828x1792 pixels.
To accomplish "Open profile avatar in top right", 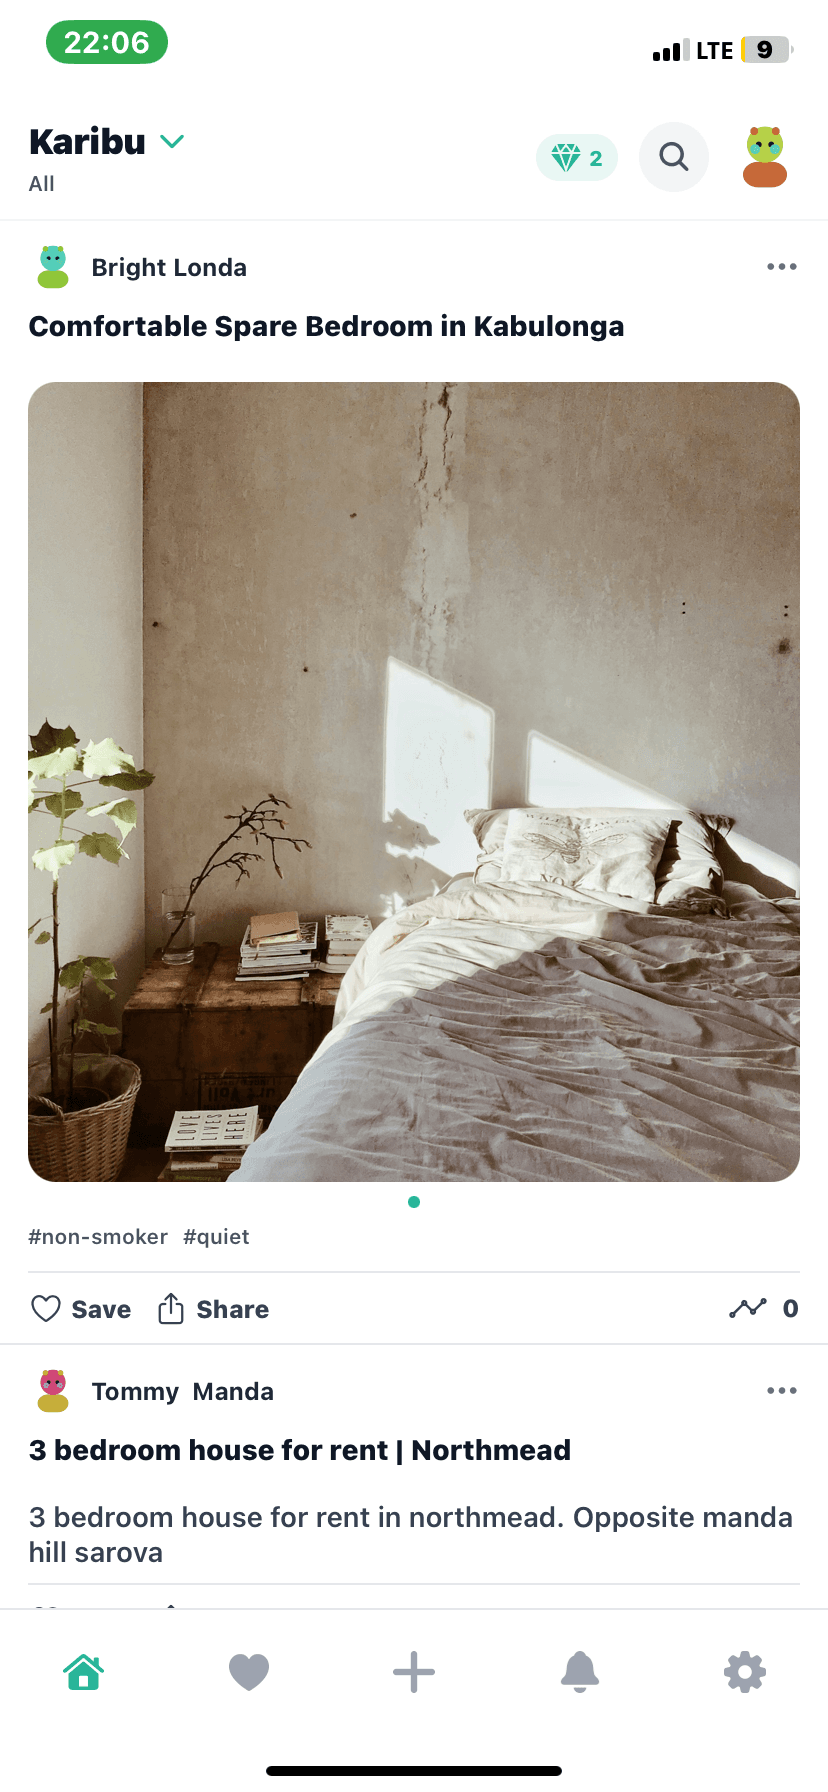I will point(765,157).
